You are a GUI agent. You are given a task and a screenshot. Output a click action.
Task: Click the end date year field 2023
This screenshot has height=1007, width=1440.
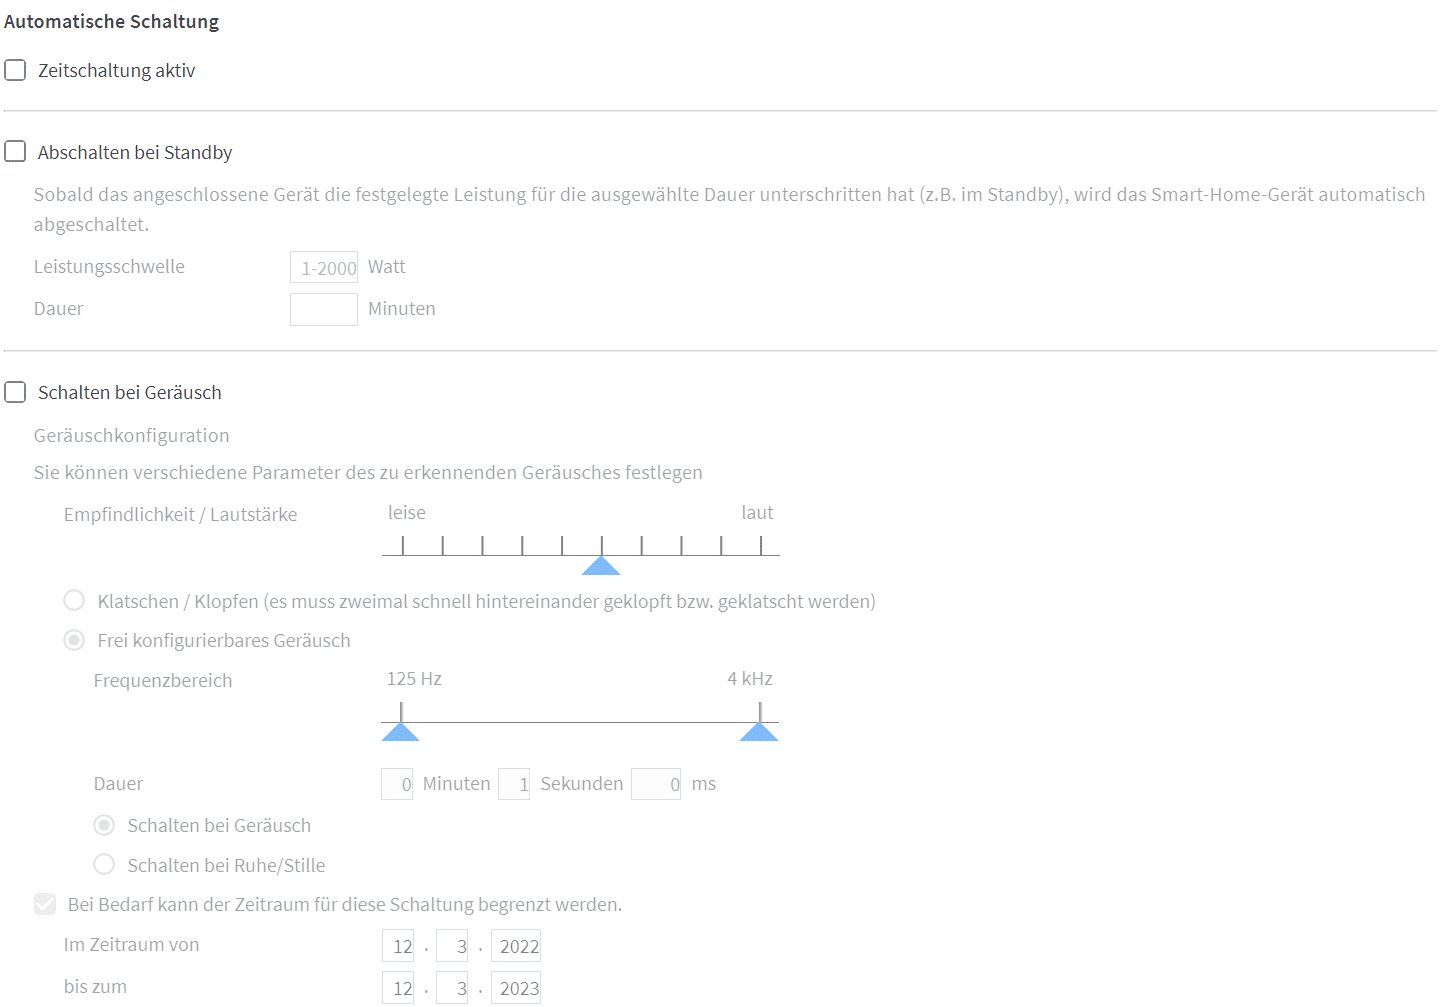click(516, 988)
